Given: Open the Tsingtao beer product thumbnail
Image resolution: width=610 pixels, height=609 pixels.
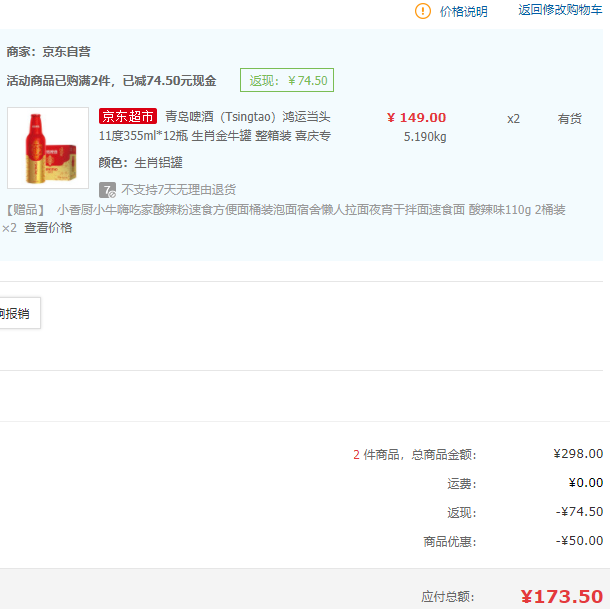Looking at the screenshot, I should (48, 148).
